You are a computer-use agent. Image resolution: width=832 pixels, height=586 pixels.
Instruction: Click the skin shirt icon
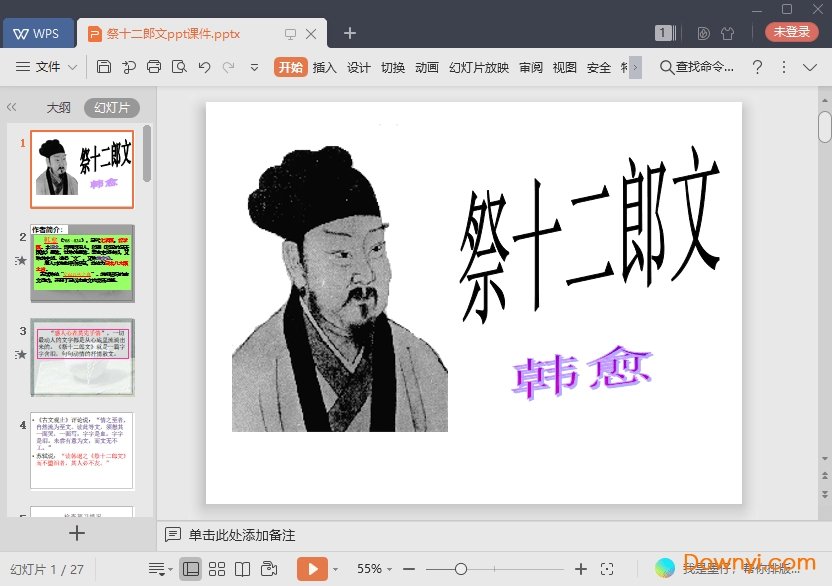(727, 33)
